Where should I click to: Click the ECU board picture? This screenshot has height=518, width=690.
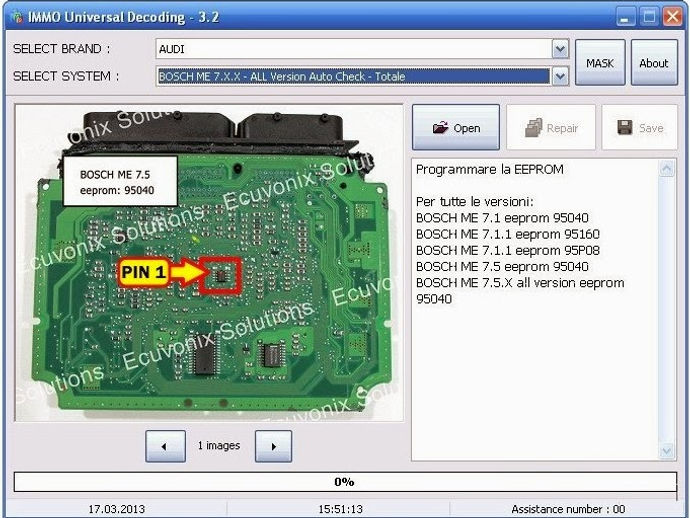tap(209, 263)
